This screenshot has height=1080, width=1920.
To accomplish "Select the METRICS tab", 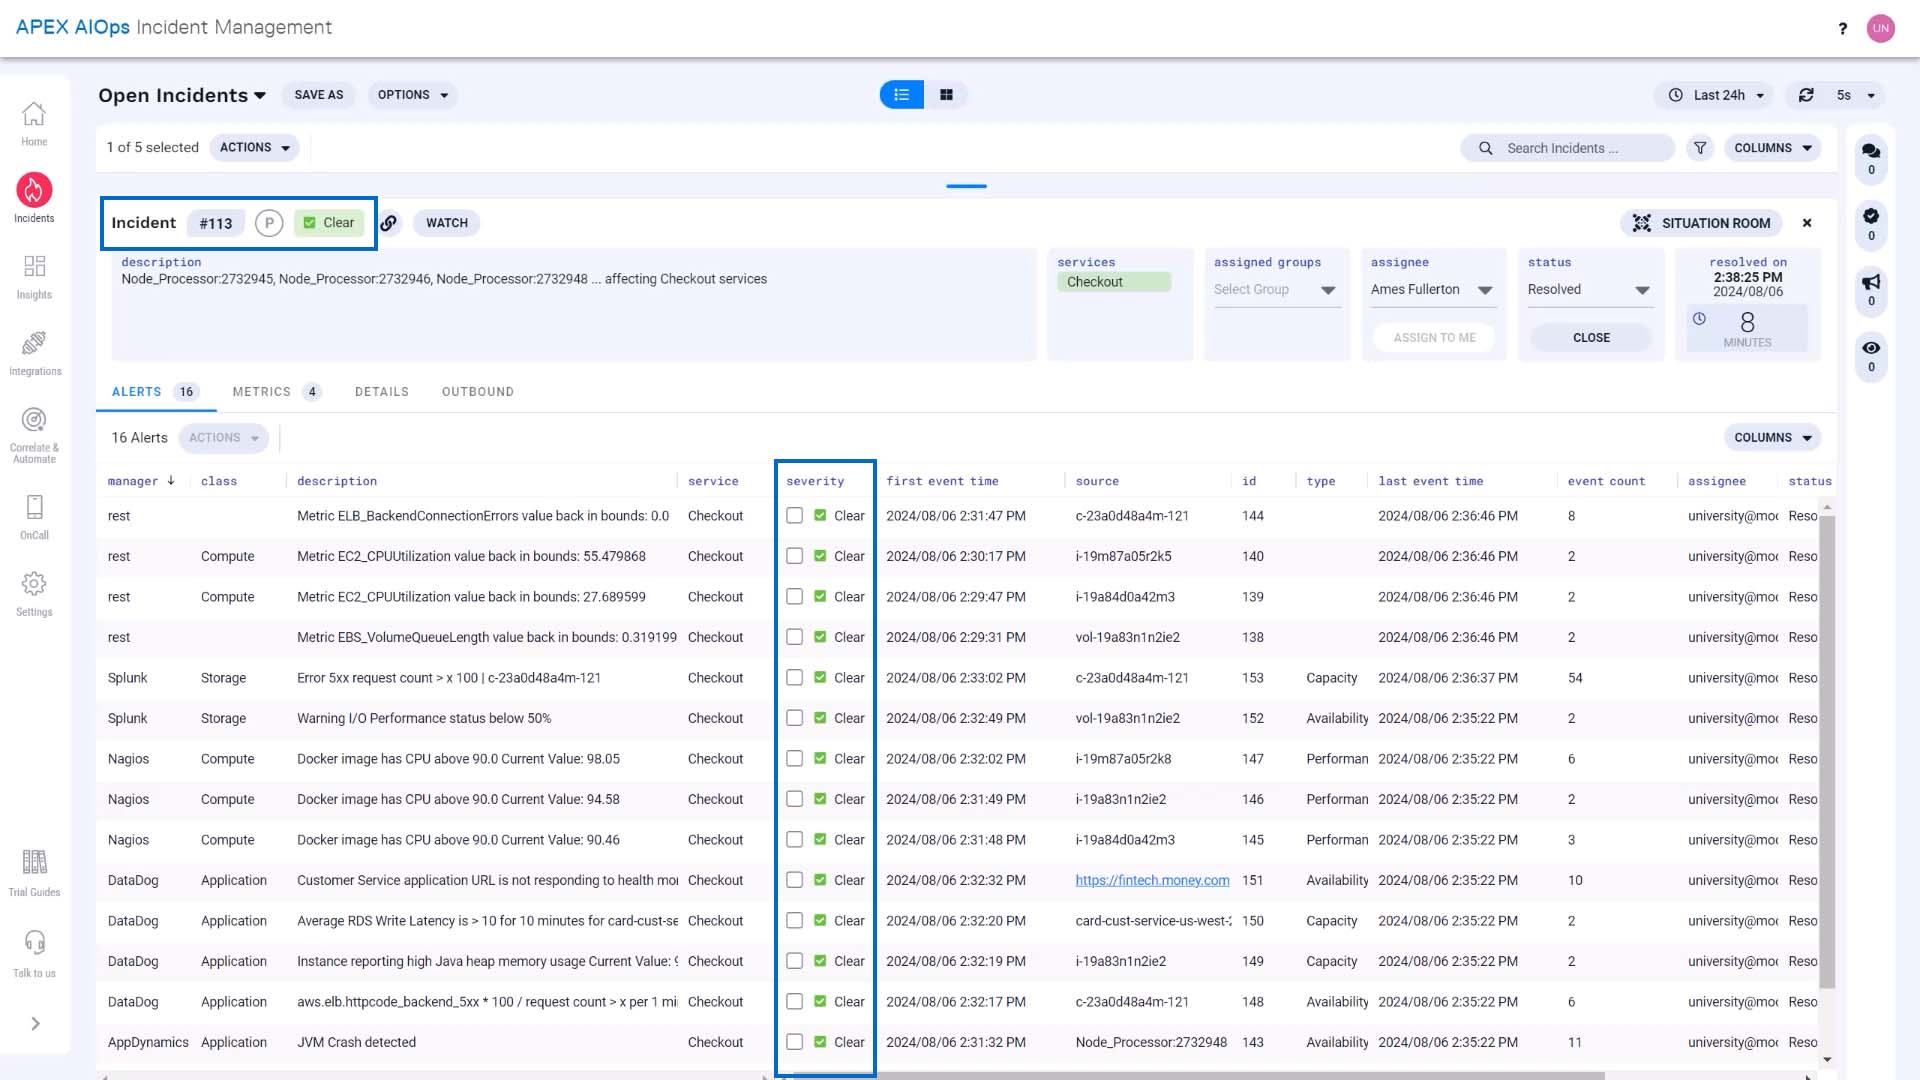I will point(277,392).
